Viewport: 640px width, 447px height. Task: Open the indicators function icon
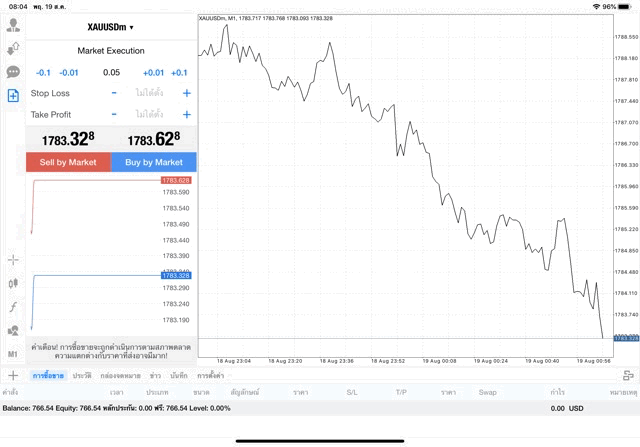click(x=13, y=307)
